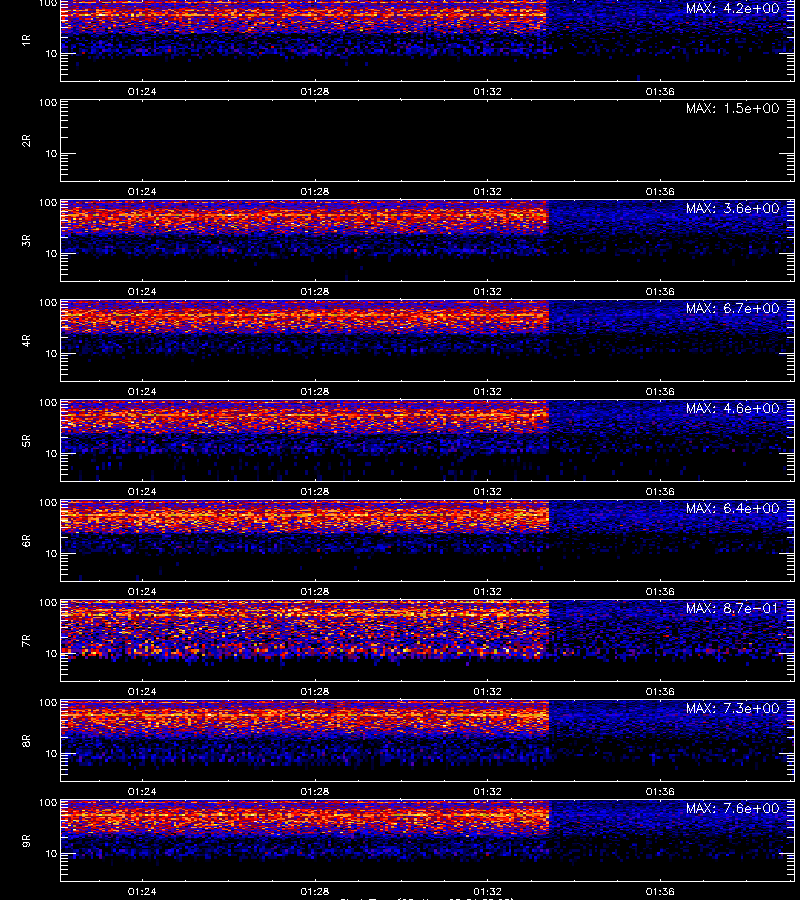Select the 100 y-axis label of panel 2R
This screenshot has width=800, height=900.
coord(48,103)
